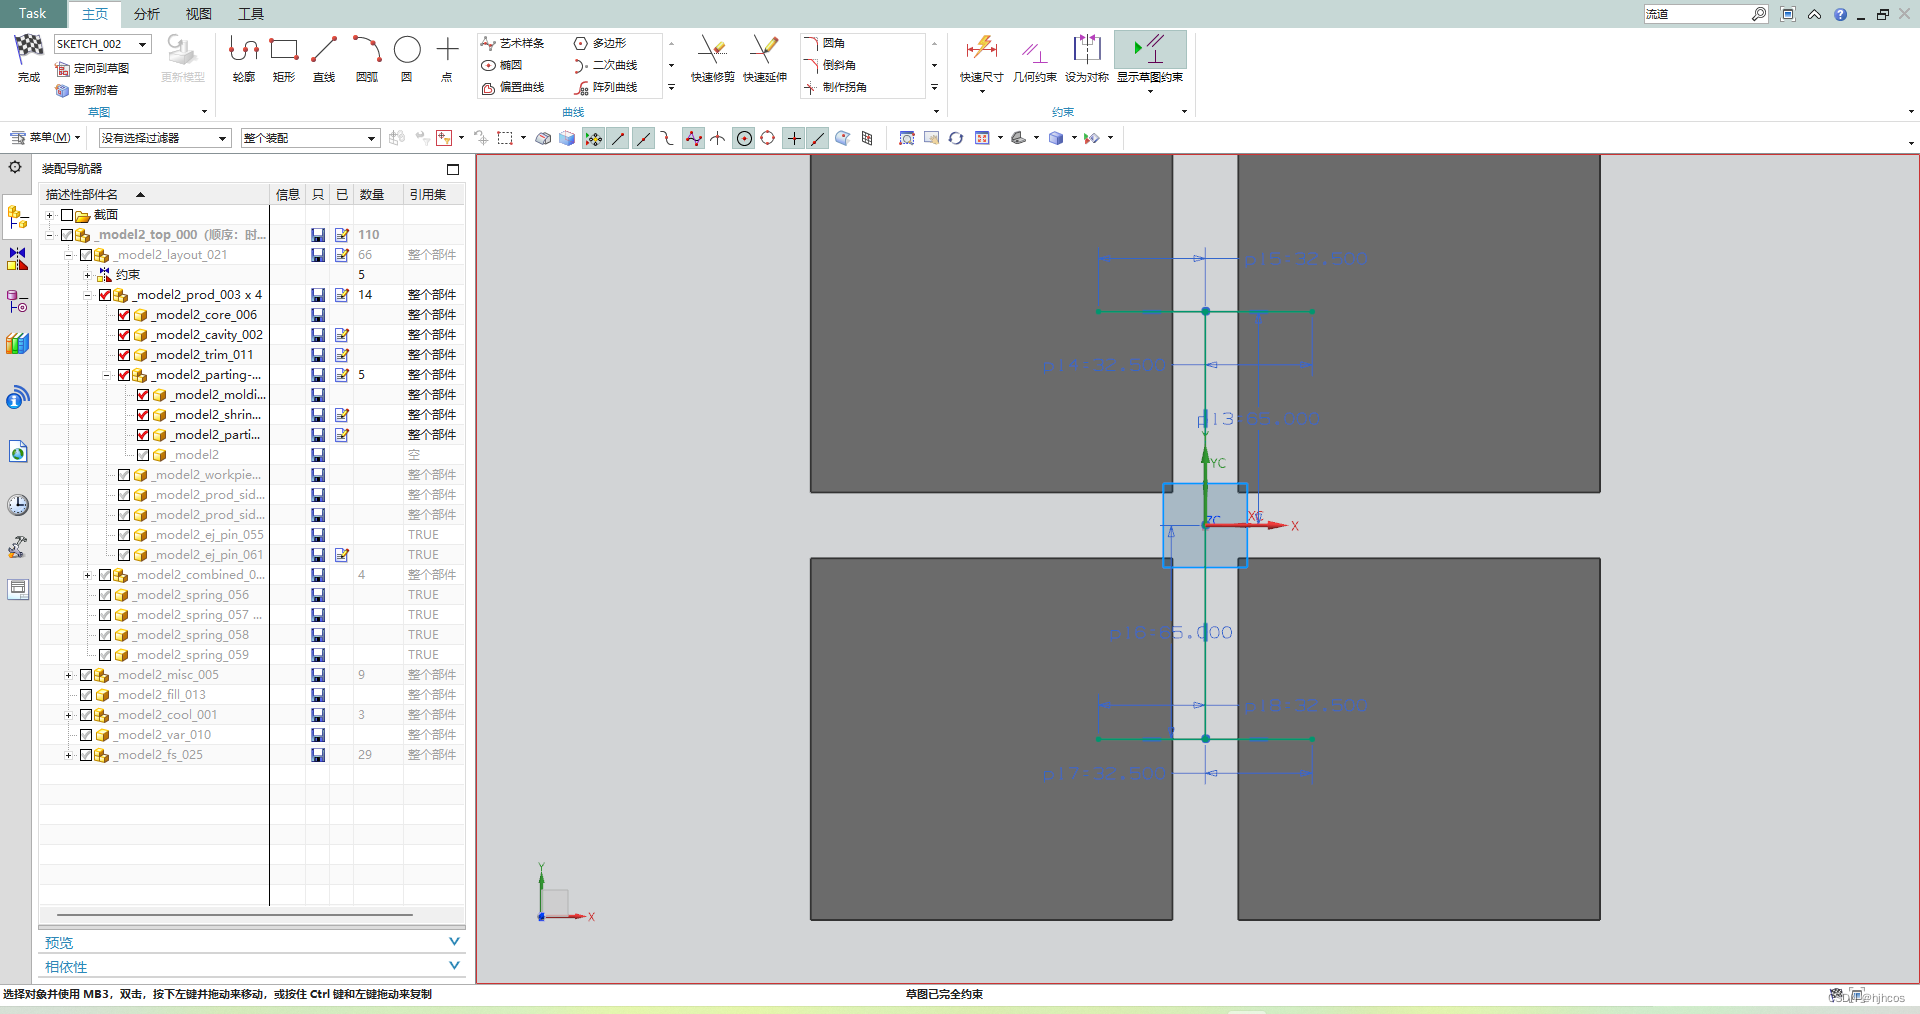1920x1014 pixels.
Task: Activate Quick Trim (快速修剪) tool
Action: [712, 58]
